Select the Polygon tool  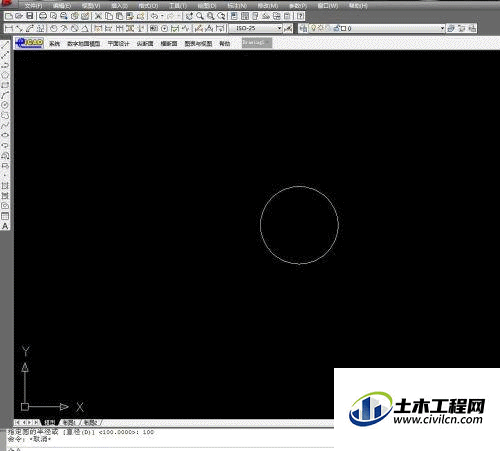[5, 75]
